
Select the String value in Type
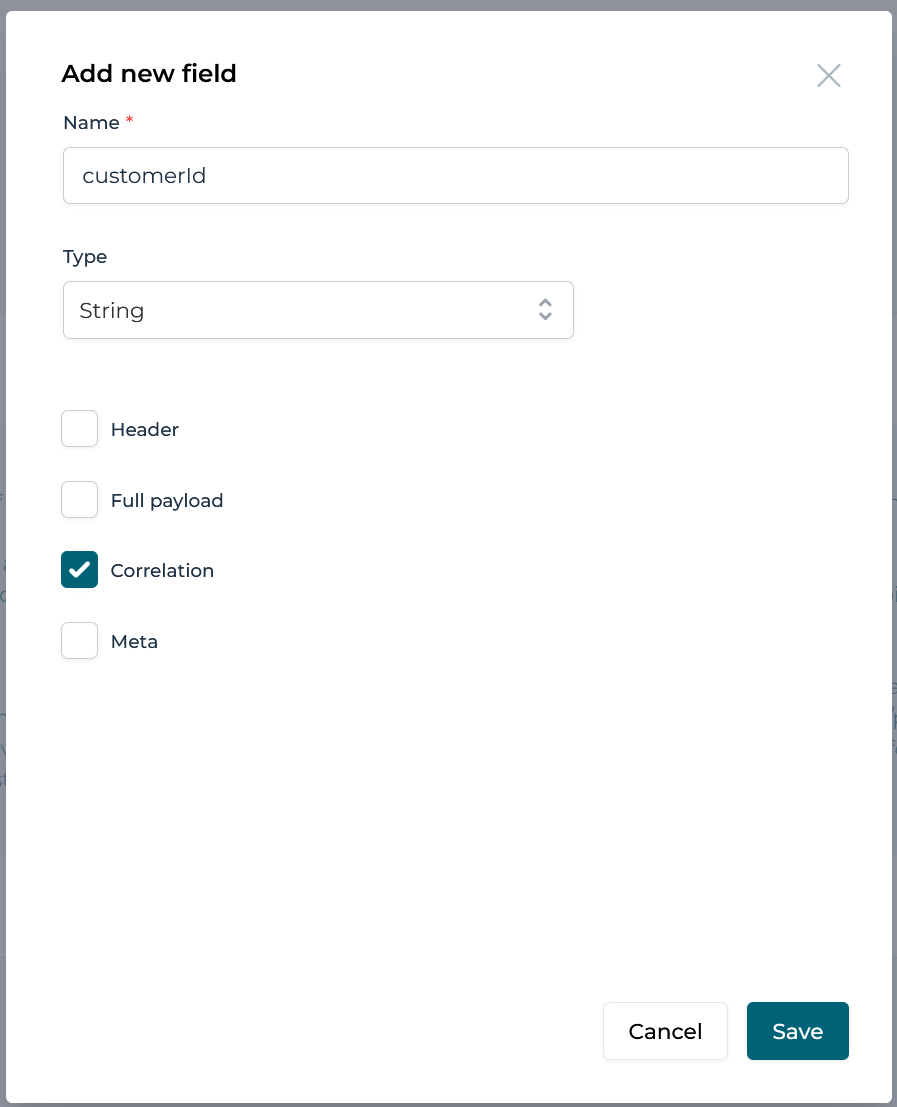(112, 311)
